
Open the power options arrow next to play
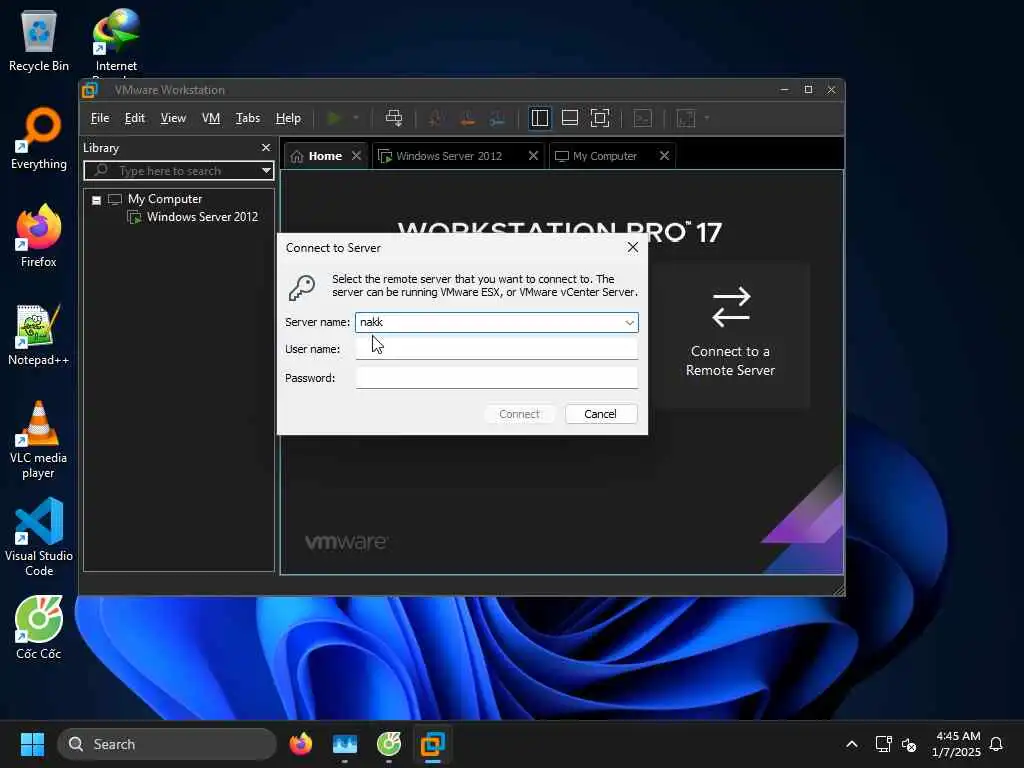coord(356,118)
